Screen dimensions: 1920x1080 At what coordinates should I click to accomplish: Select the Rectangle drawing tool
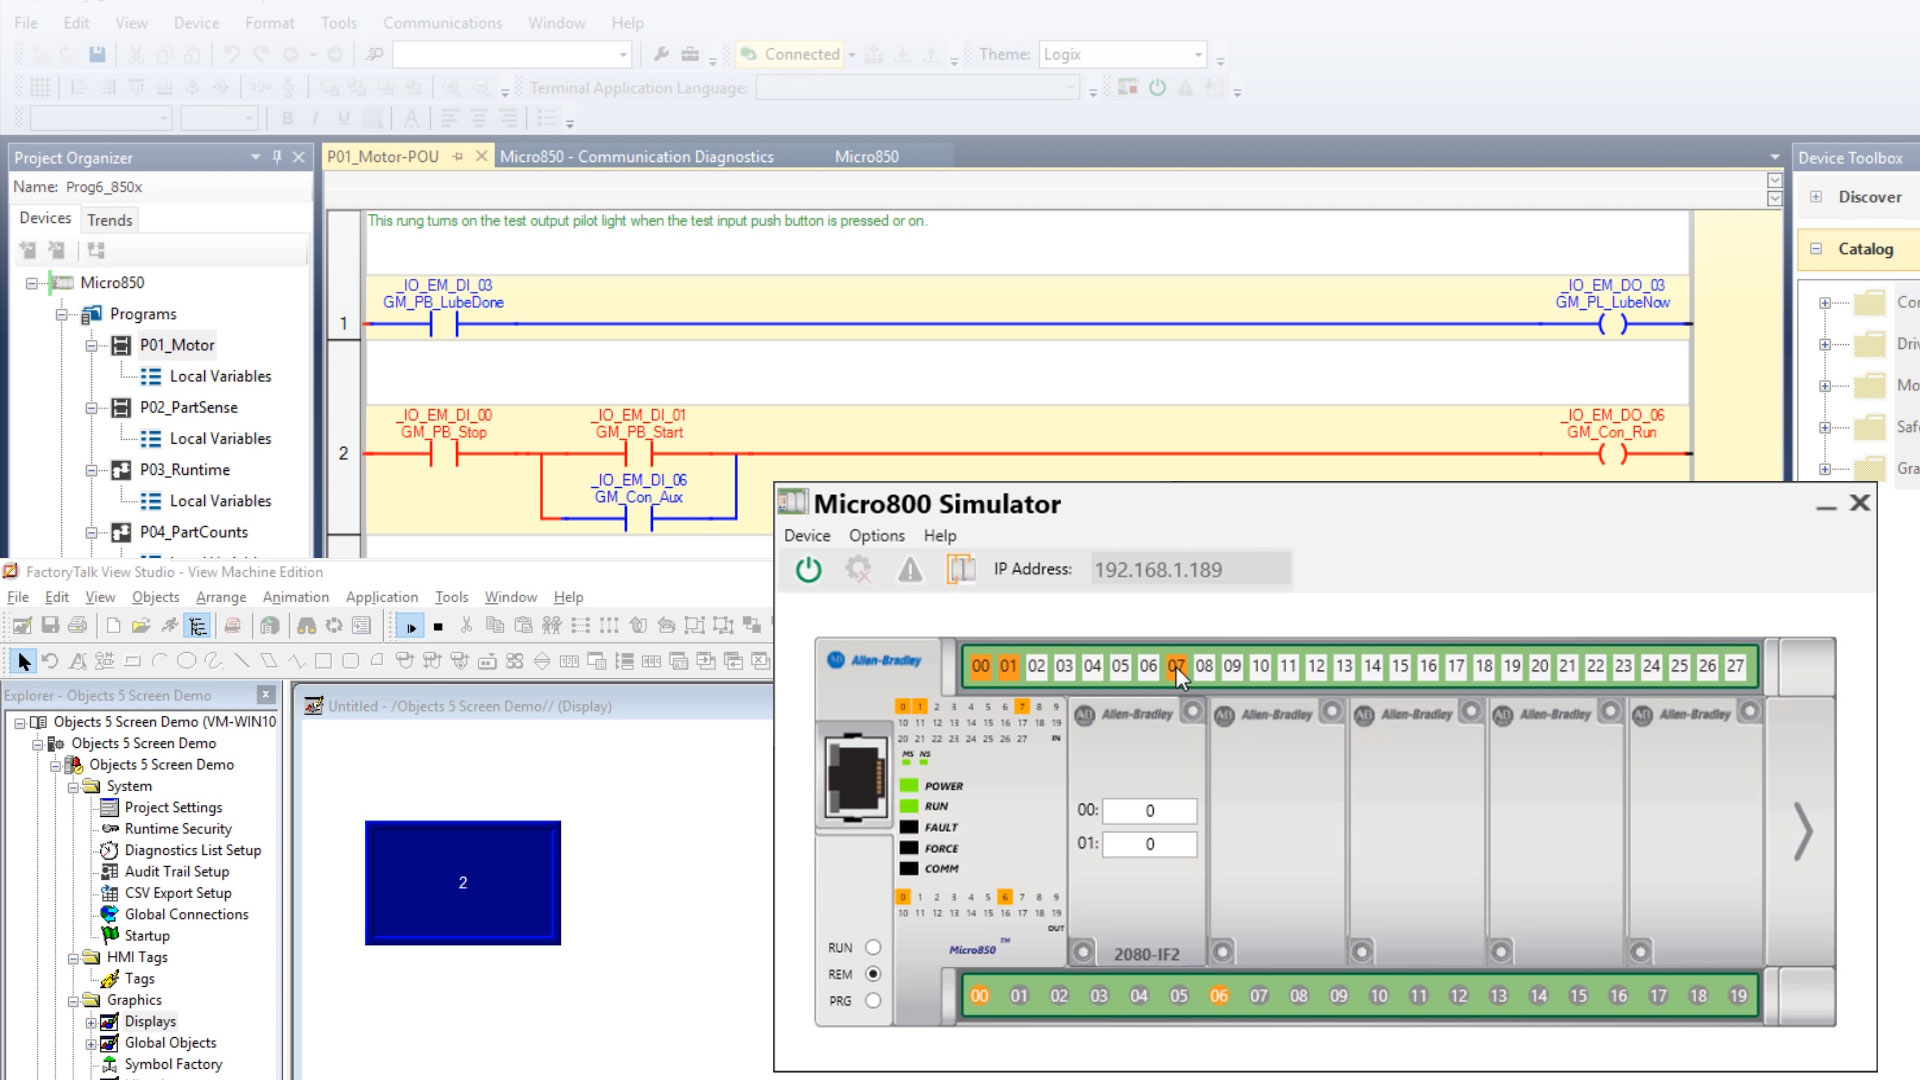click(323, 661)
